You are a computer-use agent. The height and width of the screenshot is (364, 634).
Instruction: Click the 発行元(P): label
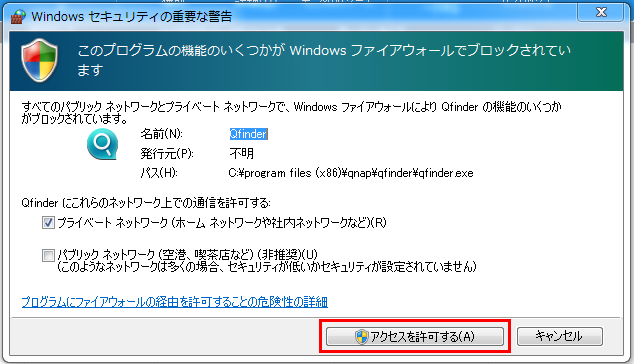[167, 154]
